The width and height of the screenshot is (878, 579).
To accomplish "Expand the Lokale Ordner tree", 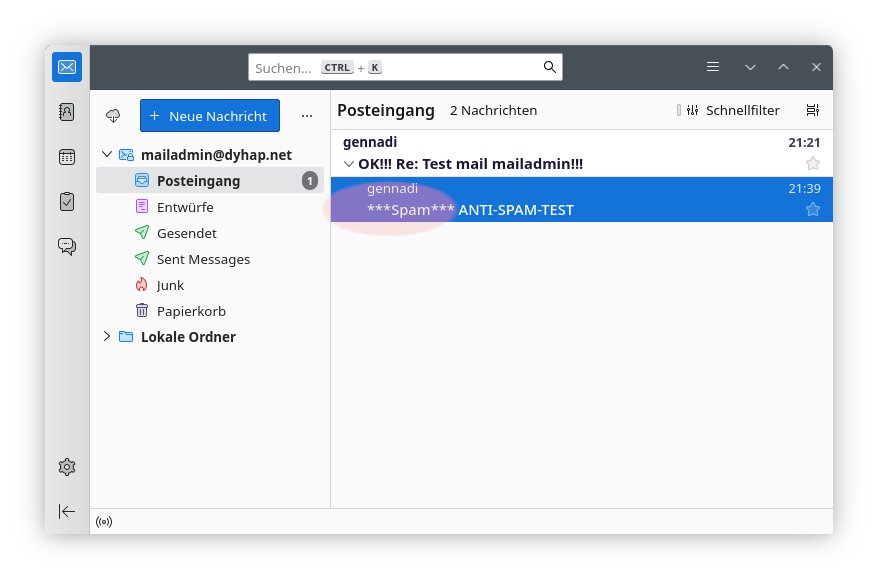I will pyautogui.click(x=107, y=337).
